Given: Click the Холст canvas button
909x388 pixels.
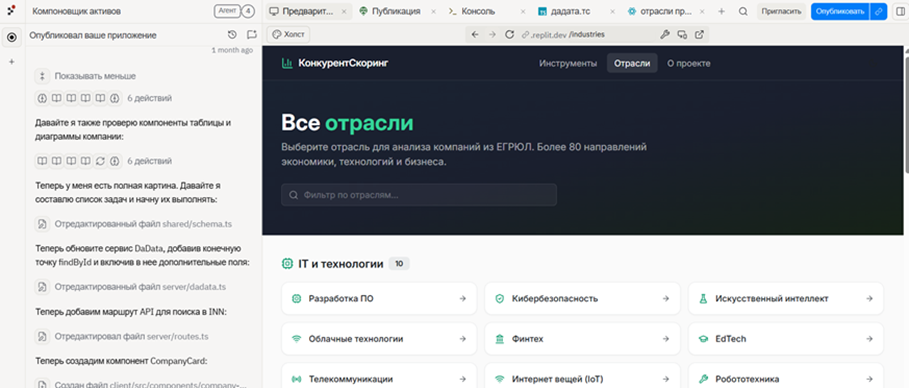Looking at the screenshot, I should pyautogui.click(x=288, y=34).
